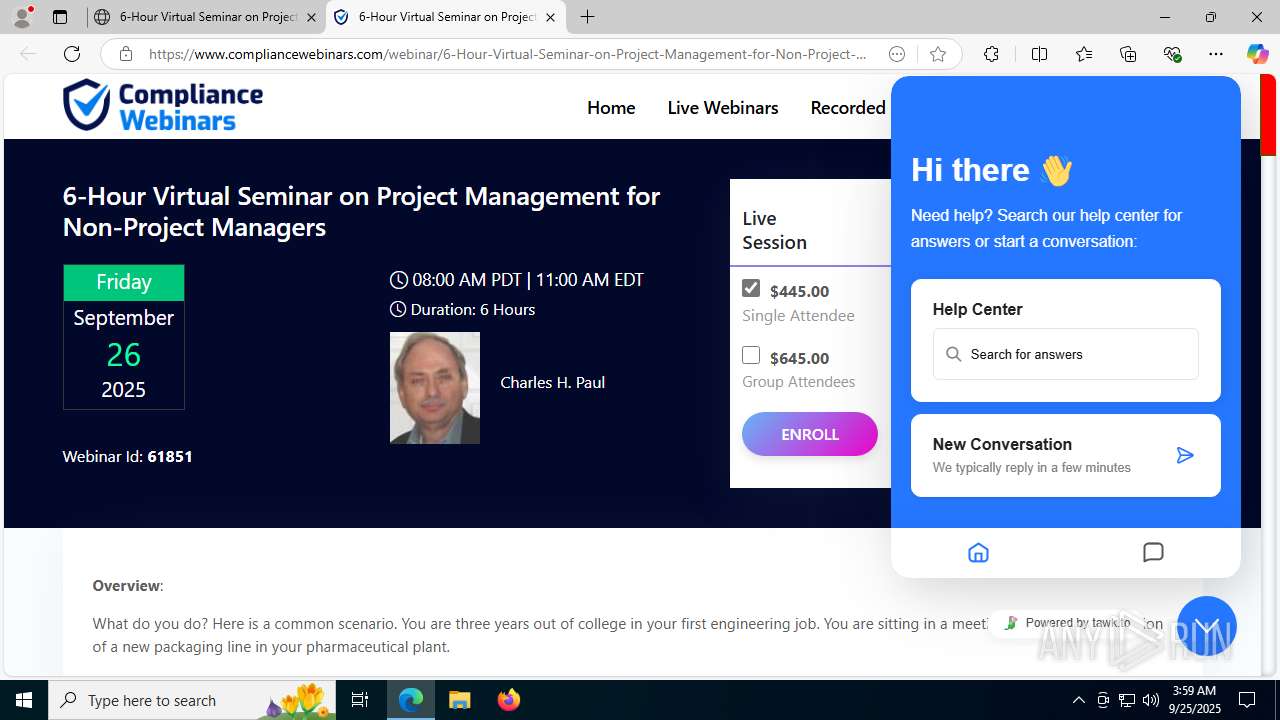Open the Extensions puzzle icon
Image resolution: width=1280 pixels, height=720 pixels.
point(991,54)
